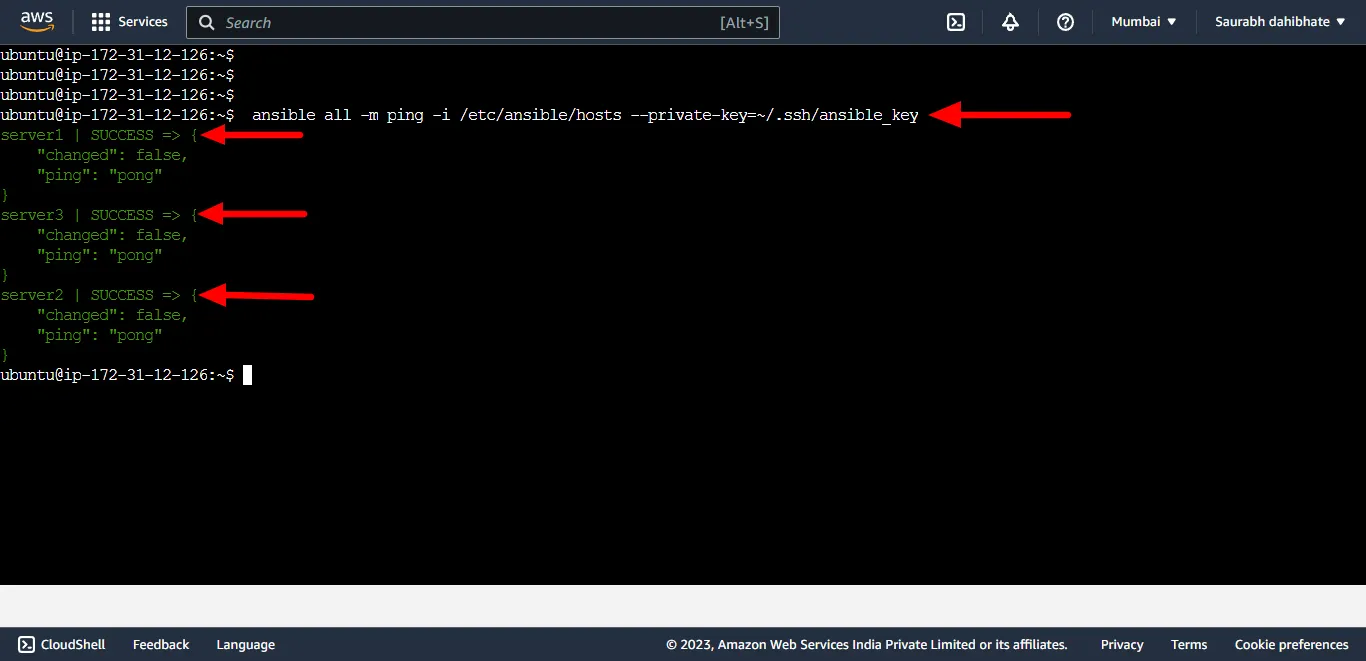Open CloudShell from the header terminal icon
The height and width of the screenshot is (661, 1366).
pyautogui.click(x=956, y=22)
